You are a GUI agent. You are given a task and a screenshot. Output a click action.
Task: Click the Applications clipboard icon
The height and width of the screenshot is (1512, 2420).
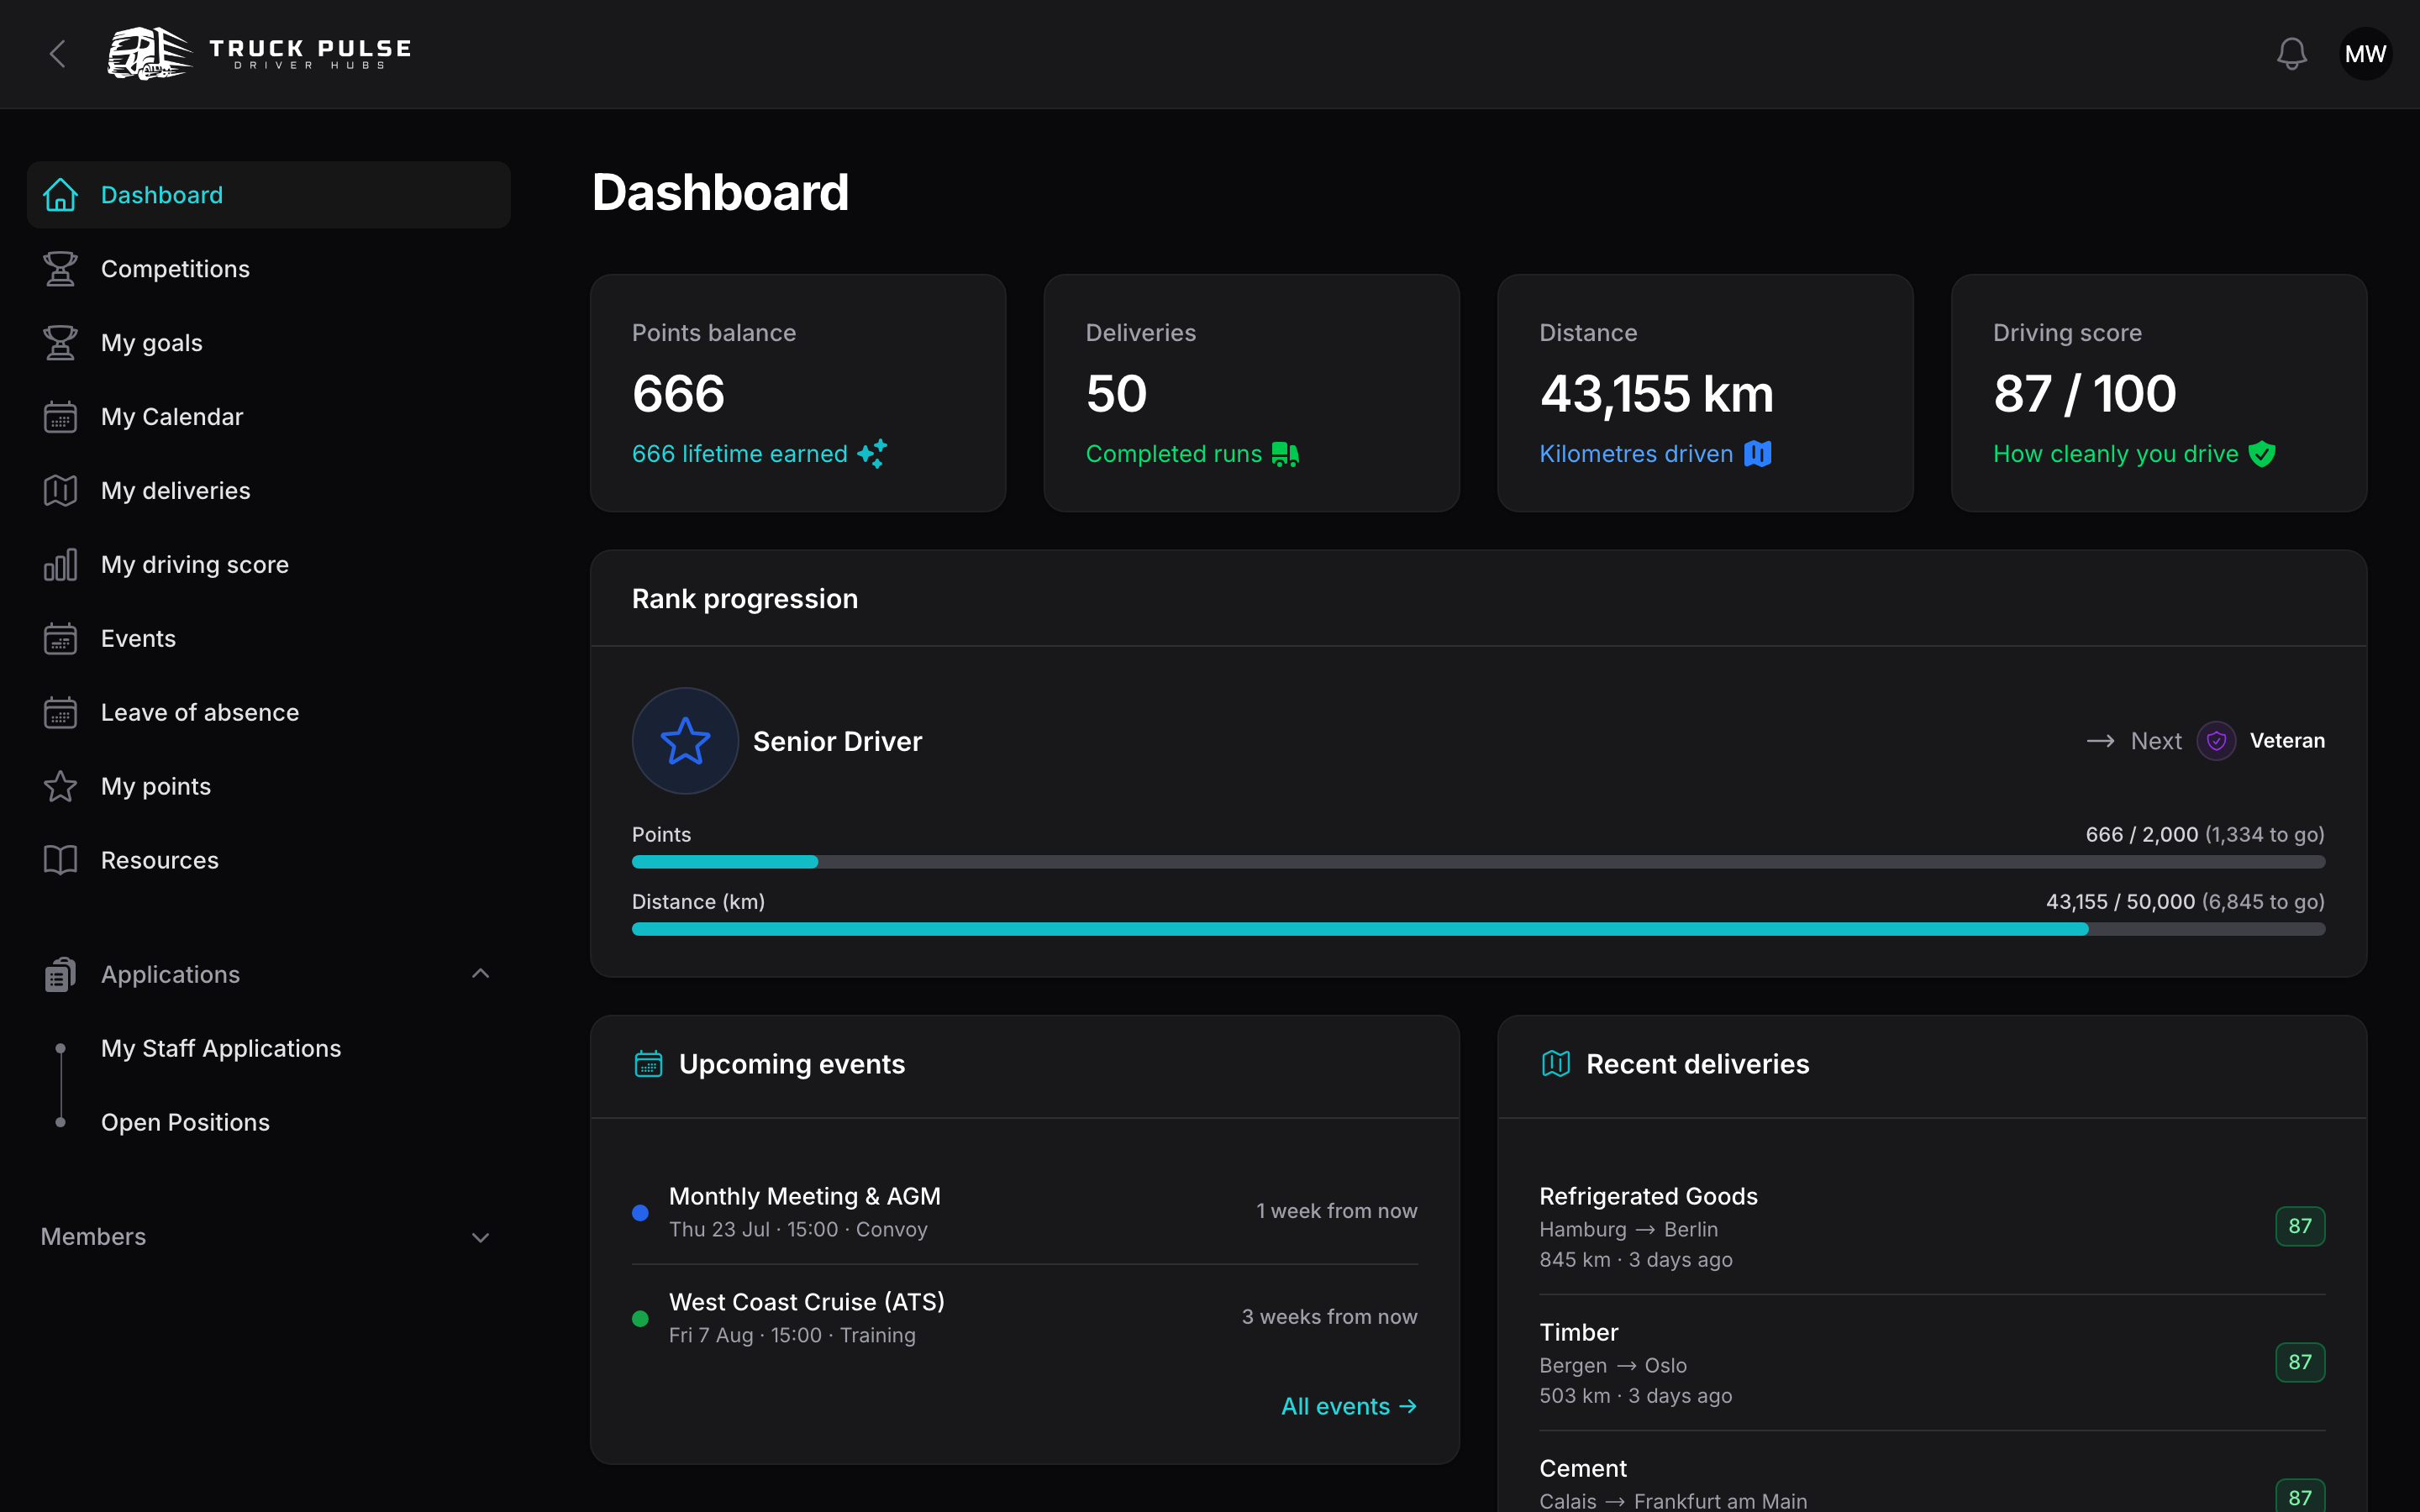click(x=61, y=975)
